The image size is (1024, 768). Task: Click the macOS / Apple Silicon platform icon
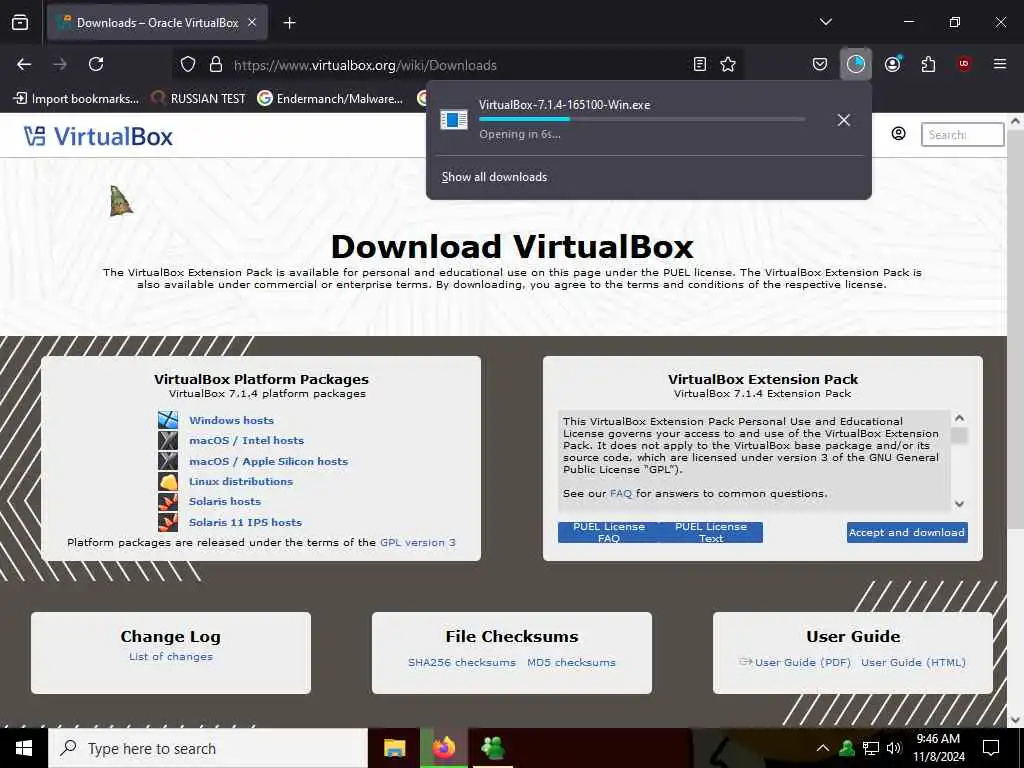168,460
